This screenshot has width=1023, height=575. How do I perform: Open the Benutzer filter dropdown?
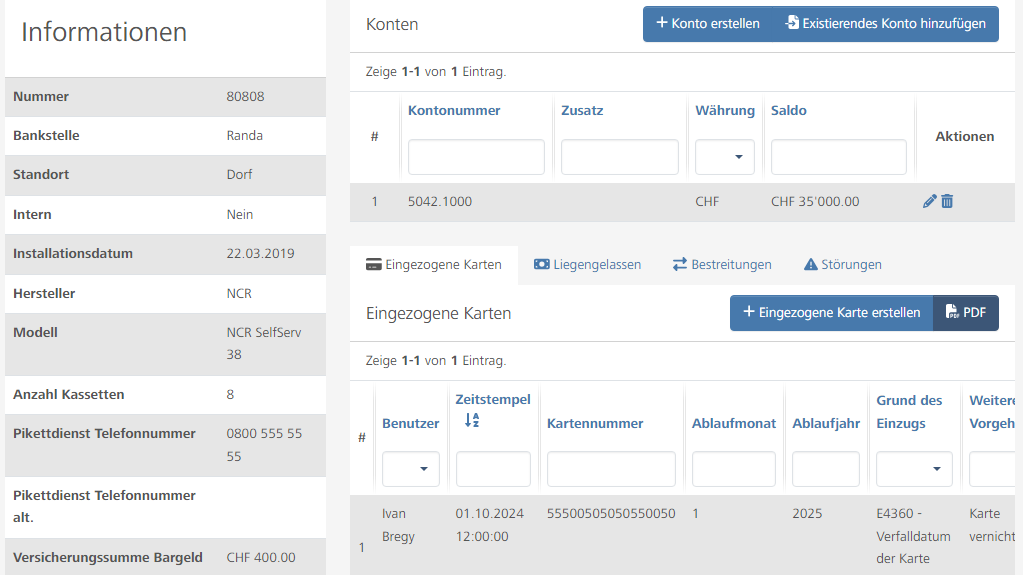coord(410,469)
